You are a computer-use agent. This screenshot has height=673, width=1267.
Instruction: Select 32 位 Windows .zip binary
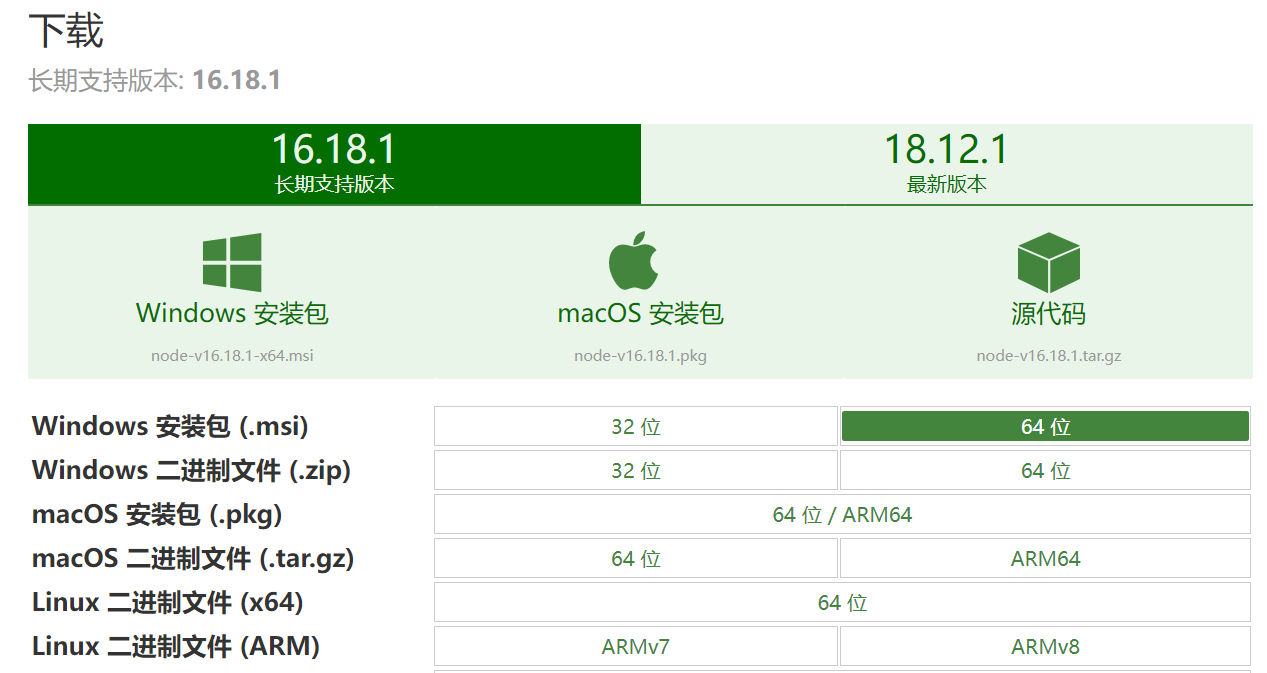636,471
